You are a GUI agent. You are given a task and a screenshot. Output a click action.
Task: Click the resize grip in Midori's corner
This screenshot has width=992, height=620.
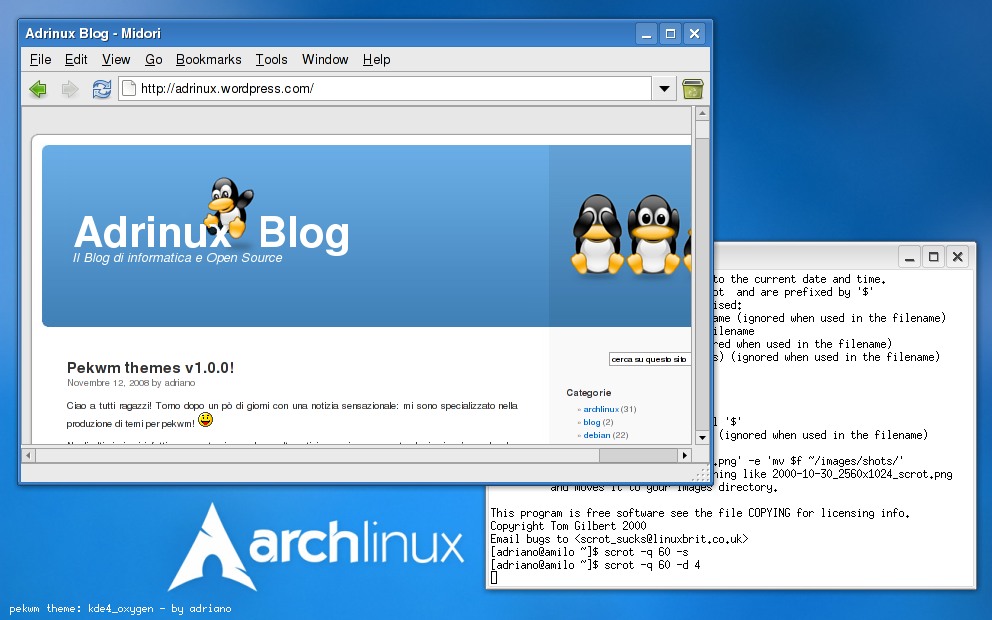701,473
